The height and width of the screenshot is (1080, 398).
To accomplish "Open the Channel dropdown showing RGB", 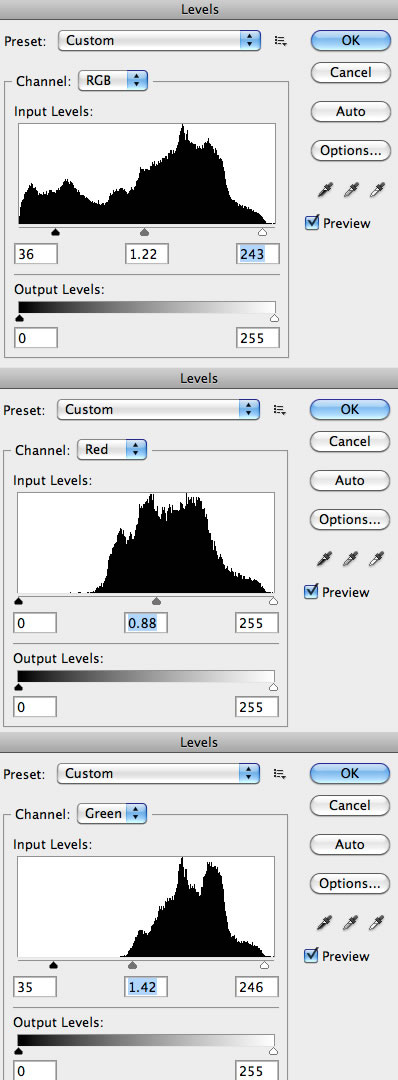I will [114, 81].
